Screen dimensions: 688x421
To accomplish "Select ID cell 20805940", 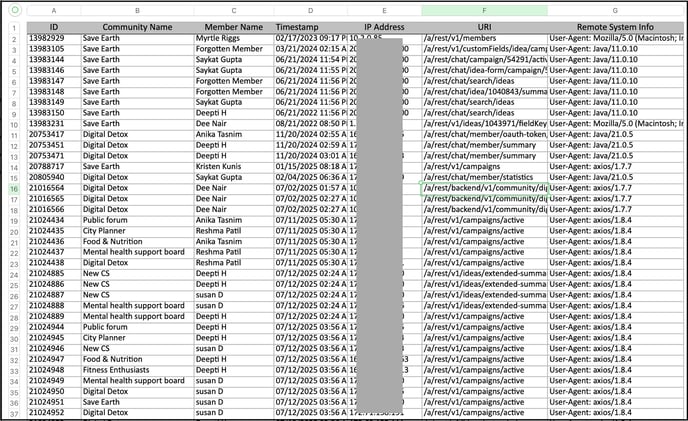I will click(54, 177).
